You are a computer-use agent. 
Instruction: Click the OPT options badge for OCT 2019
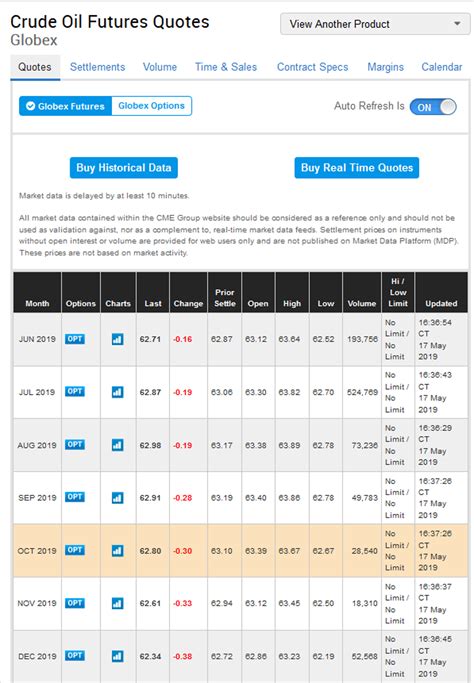(75, 550)
